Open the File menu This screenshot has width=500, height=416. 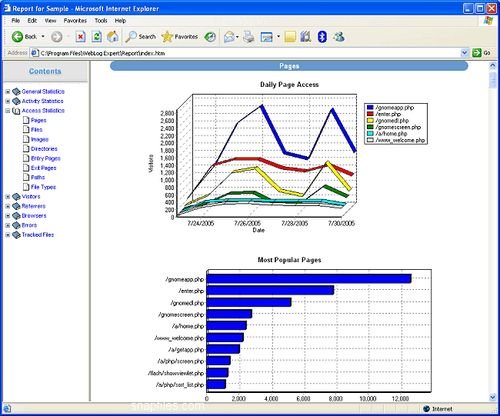(16, 21)
